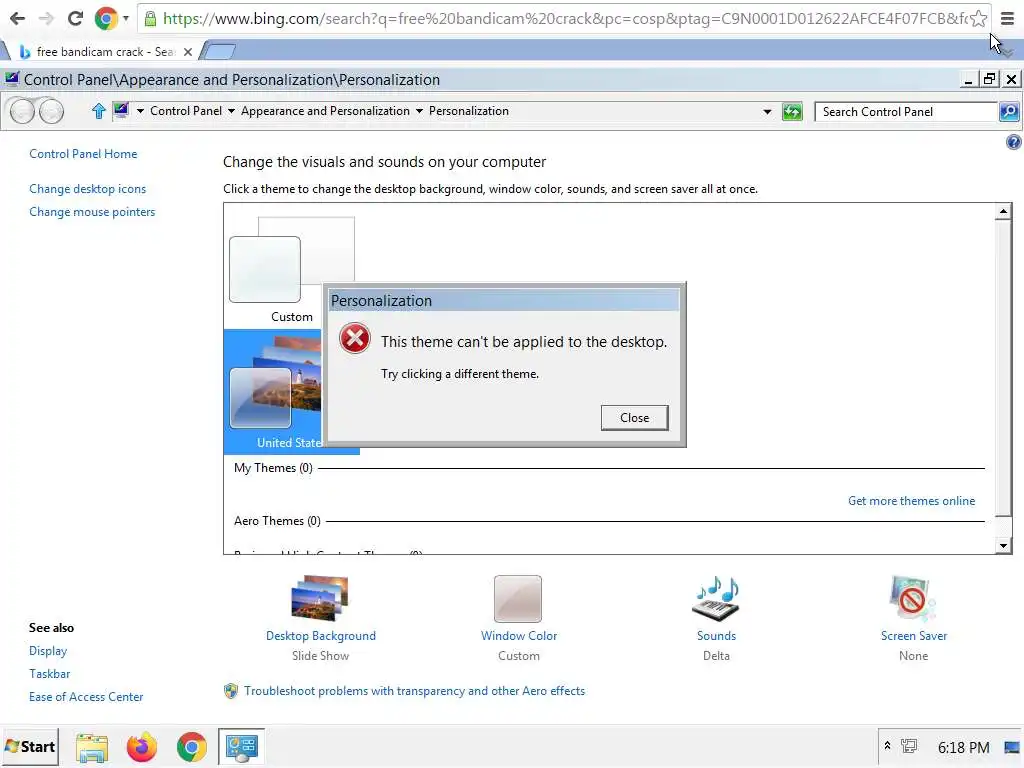Open the Desktop Background link
Screen dimensions: 1024x768
[x=321, y=636]
